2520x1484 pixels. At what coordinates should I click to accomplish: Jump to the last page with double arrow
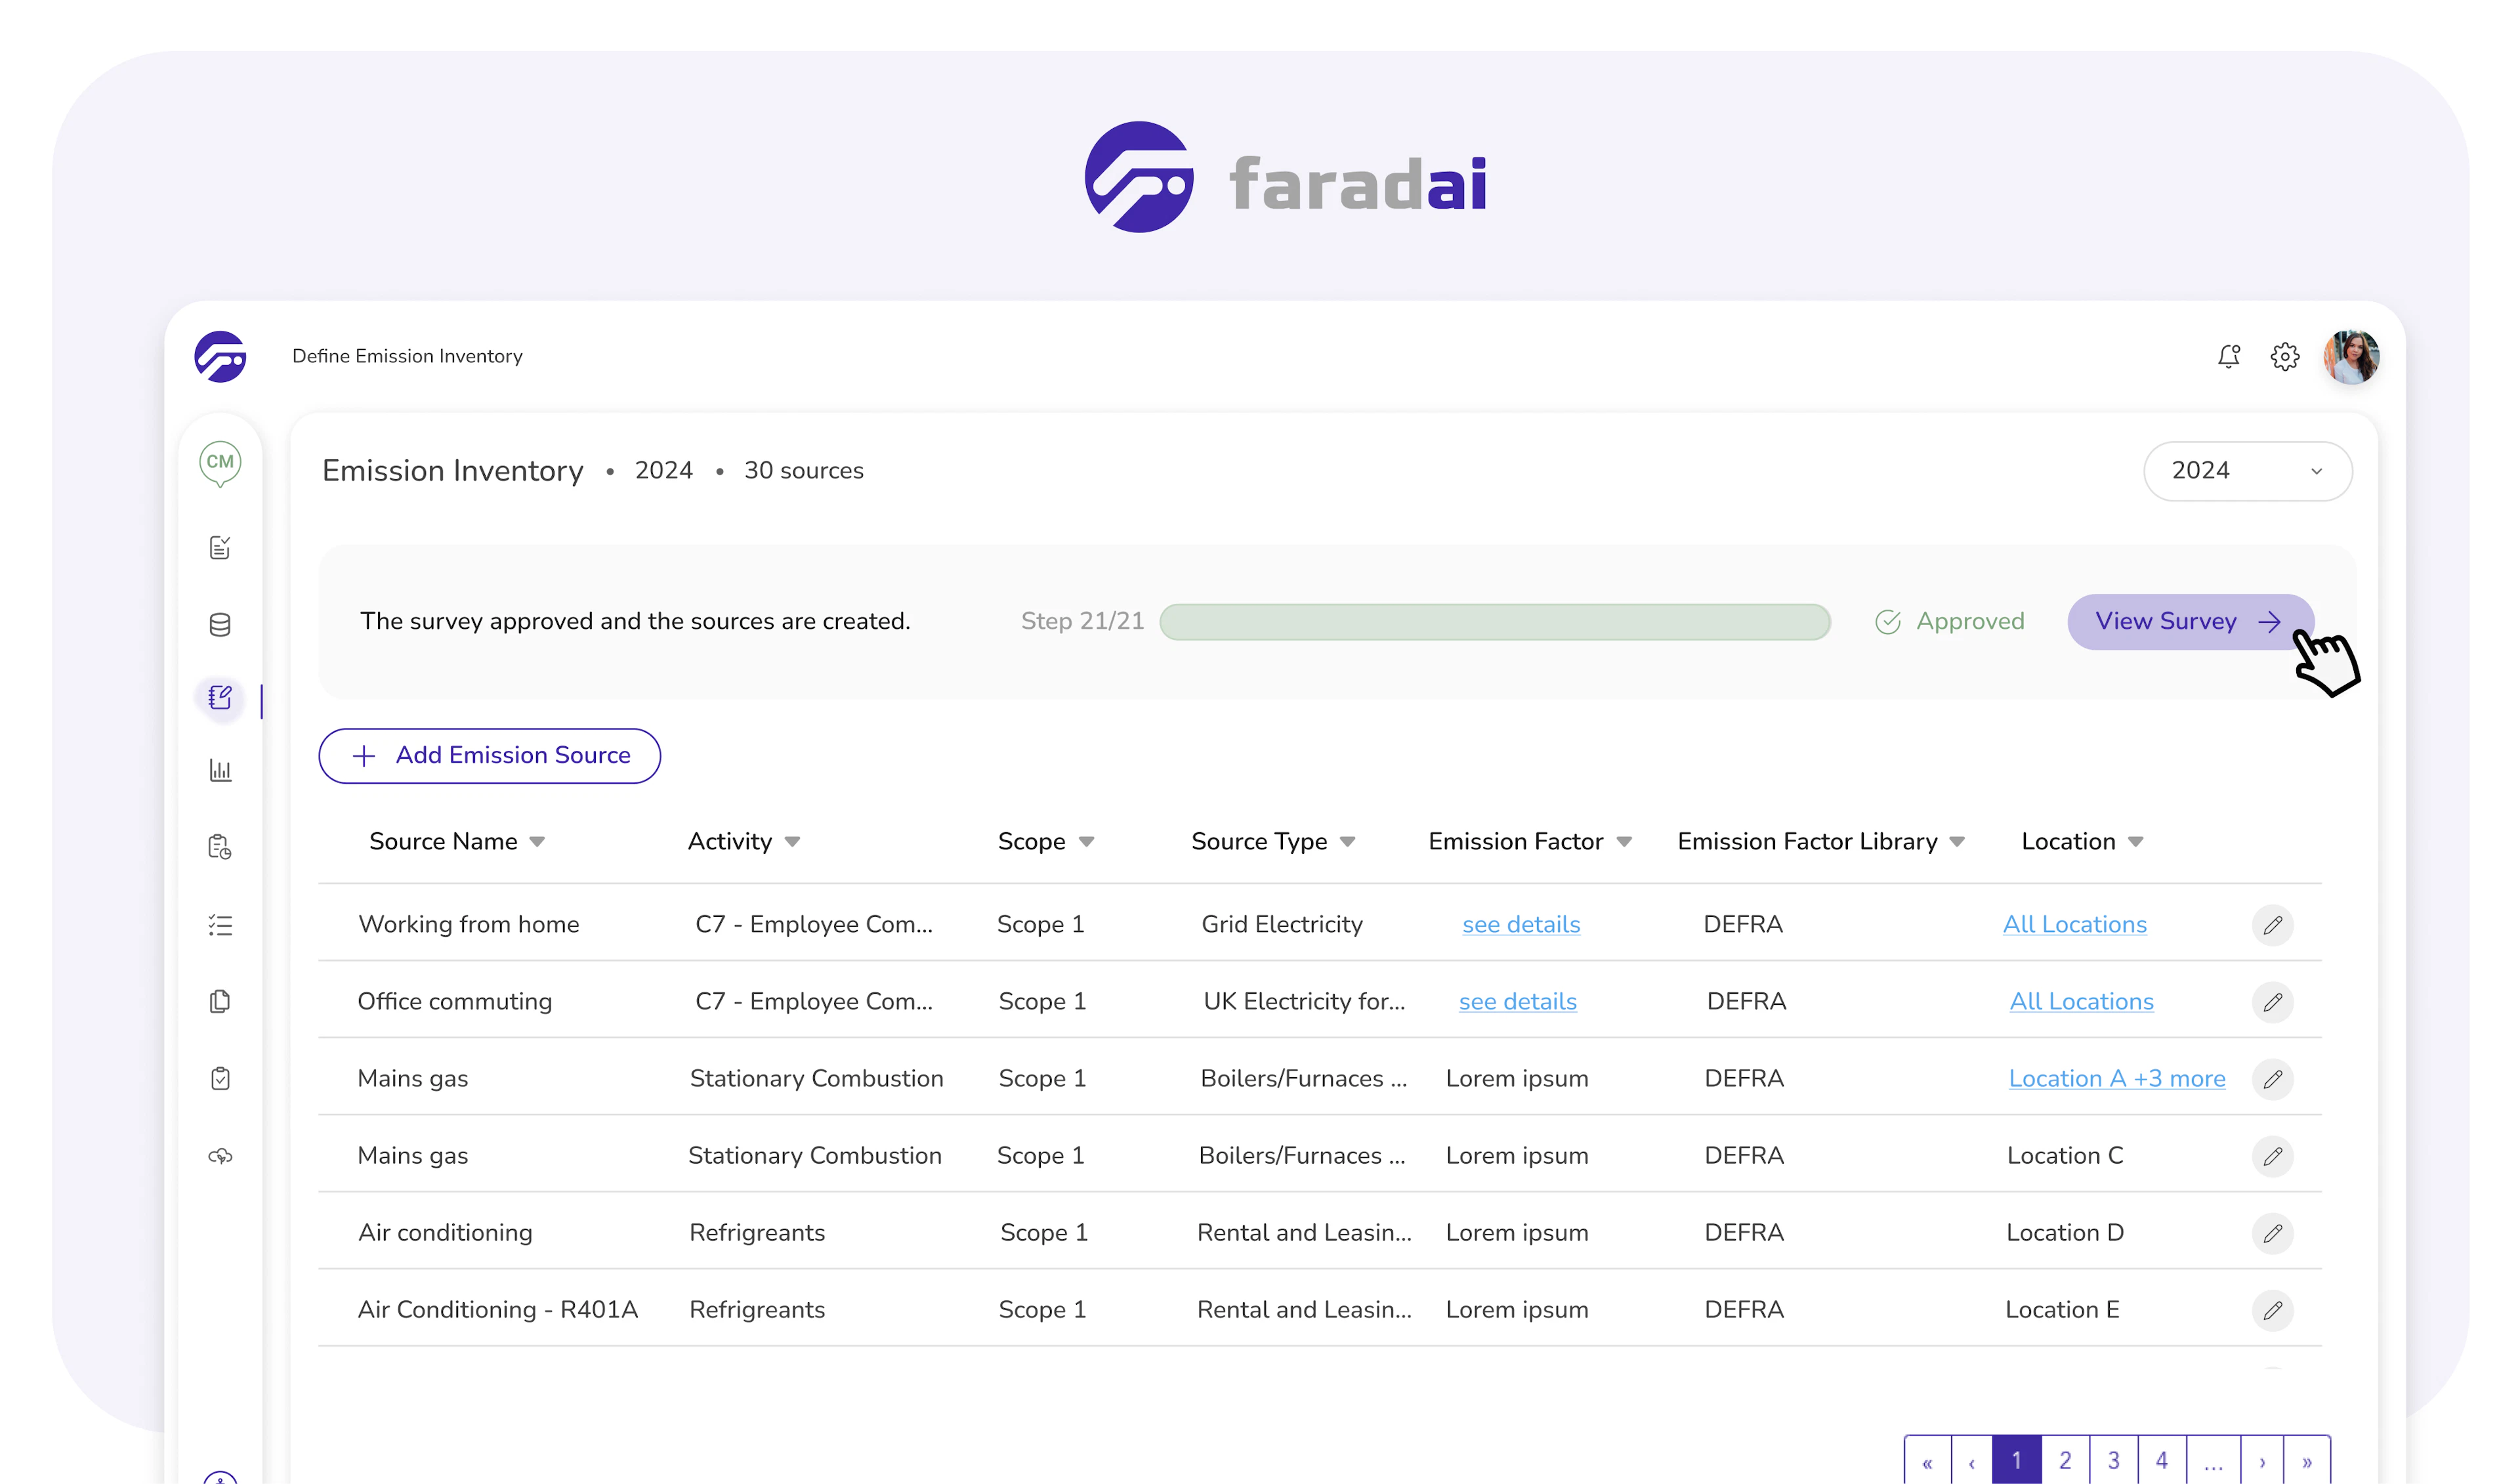click(2306, 1460)
